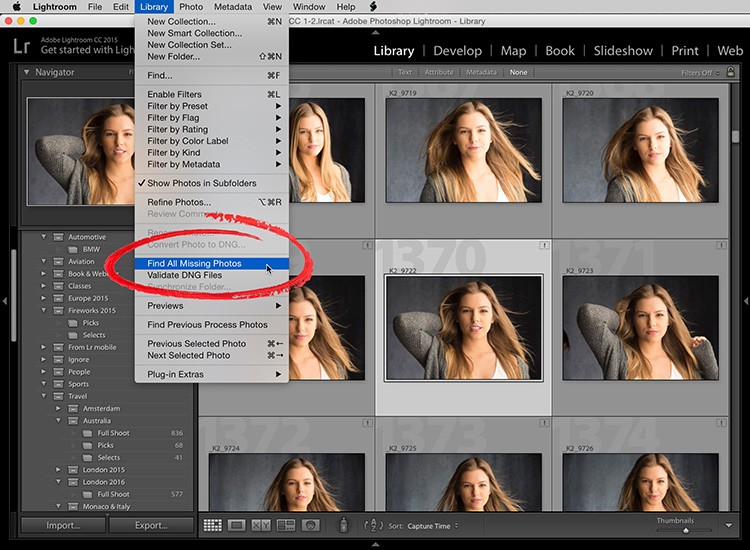Image resolution: width=750 pixels, height=550 pixels.
Task: Select the Attribute filter option
Action: [x=439, y=72]
